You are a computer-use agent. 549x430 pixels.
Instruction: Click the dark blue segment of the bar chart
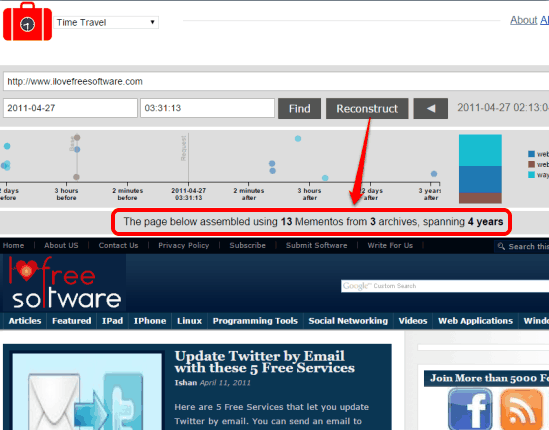[480, 179]
